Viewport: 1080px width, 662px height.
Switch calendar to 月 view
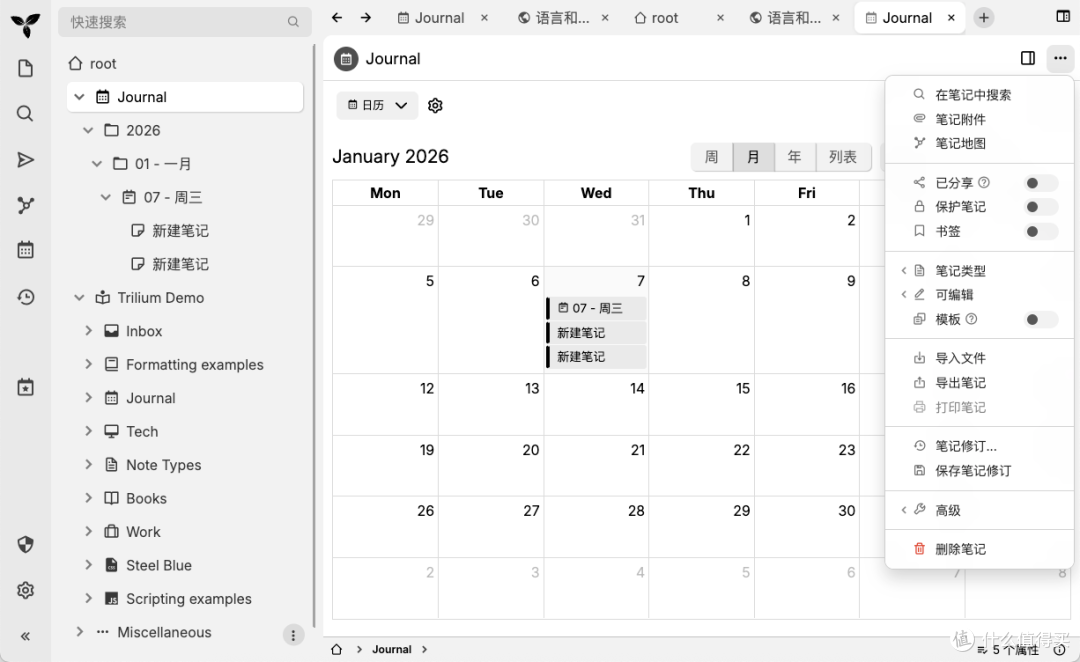(x=754, y=157)
